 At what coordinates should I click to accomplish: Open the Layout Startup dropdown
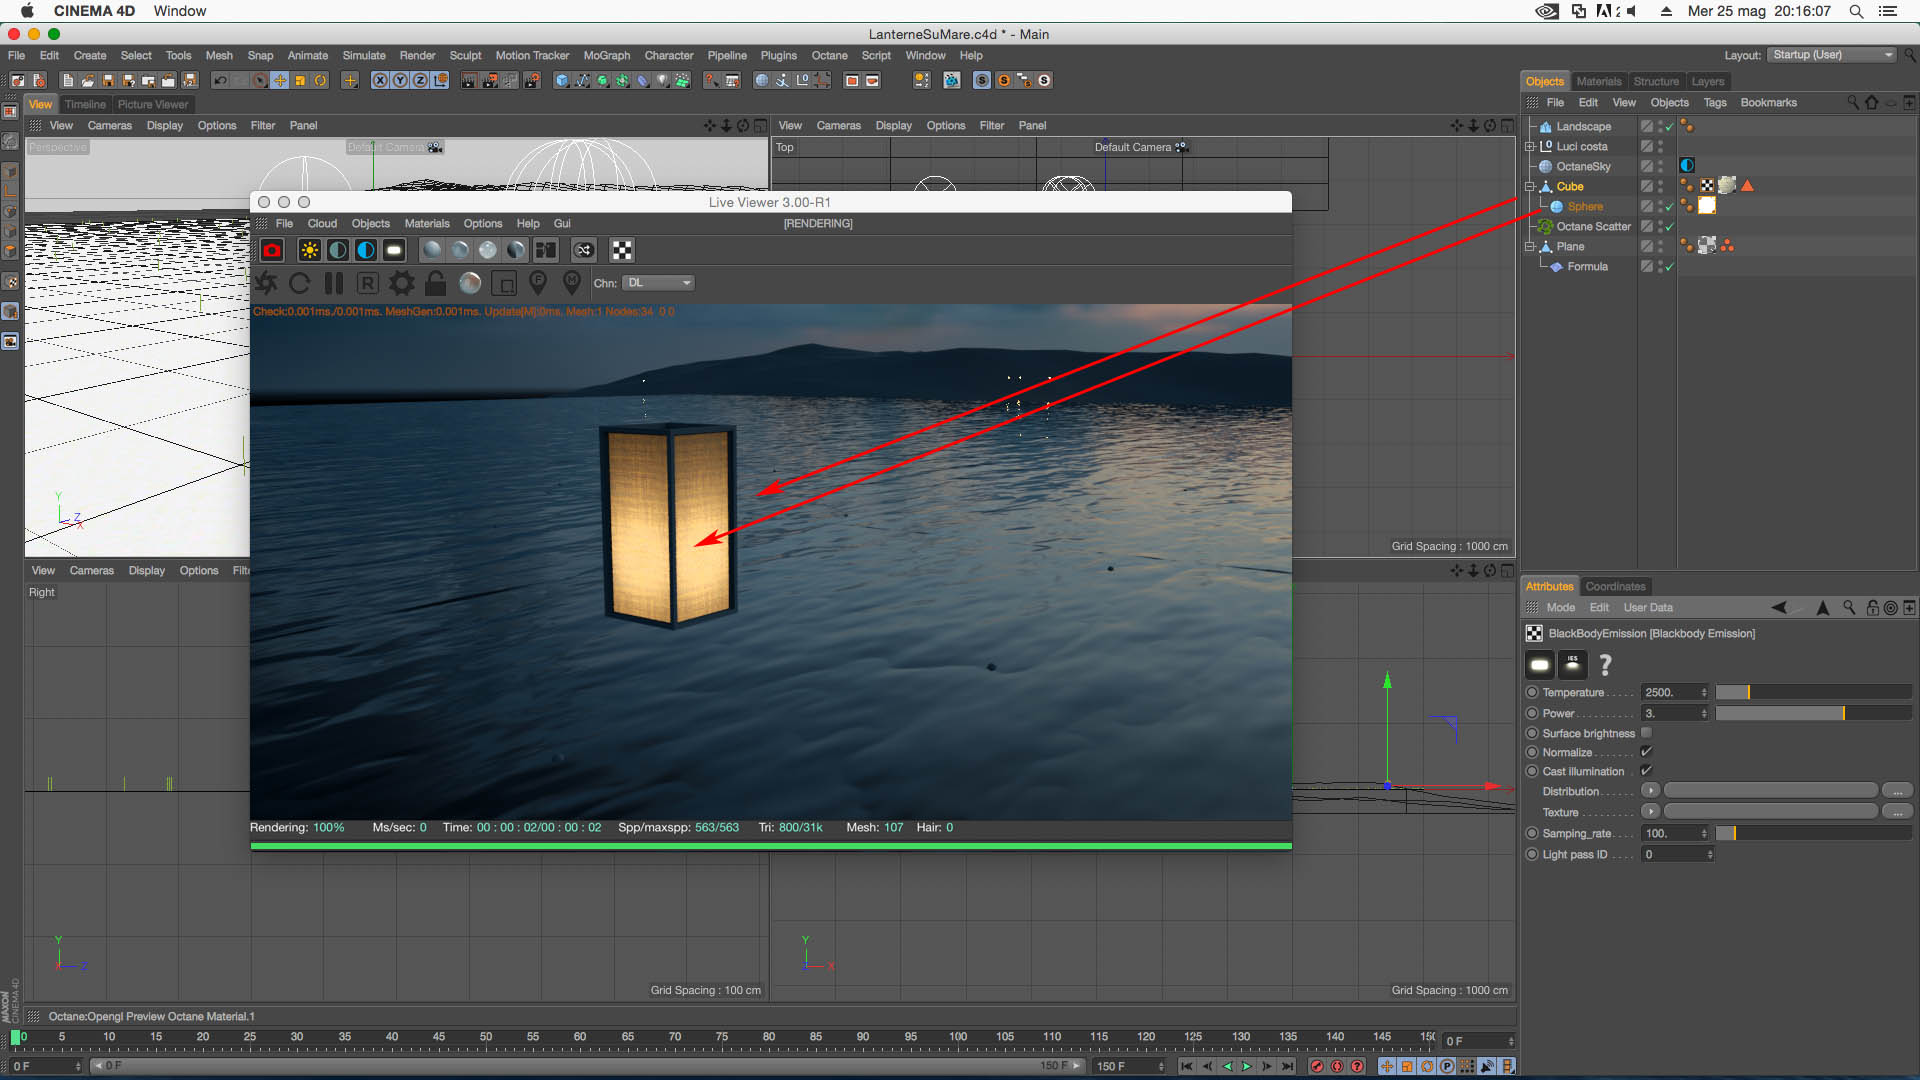(1831, 55)
